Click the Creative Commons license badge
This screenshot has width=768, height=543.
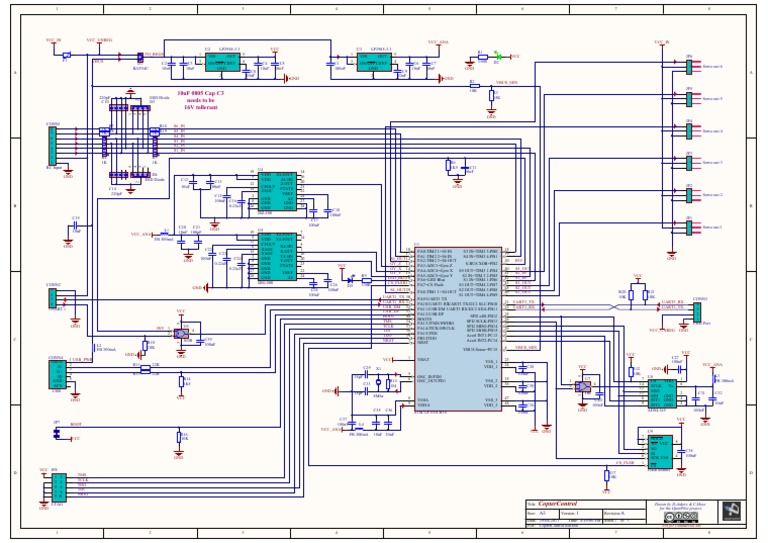click(x=680, y=517)
